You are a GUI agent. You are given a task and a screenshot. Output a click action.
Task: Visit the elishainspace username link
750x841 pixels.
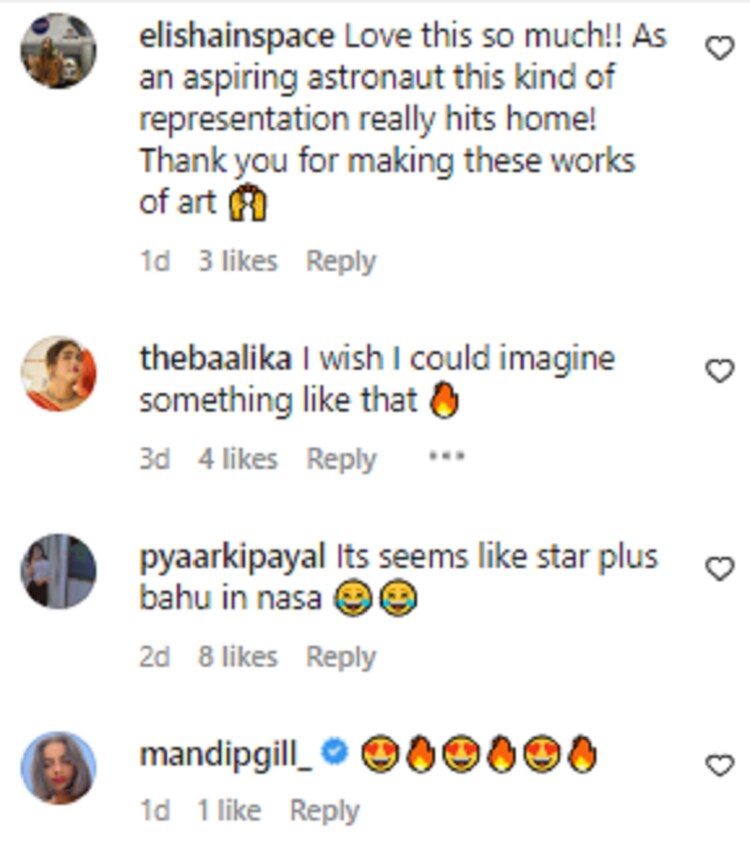point(237,36)
